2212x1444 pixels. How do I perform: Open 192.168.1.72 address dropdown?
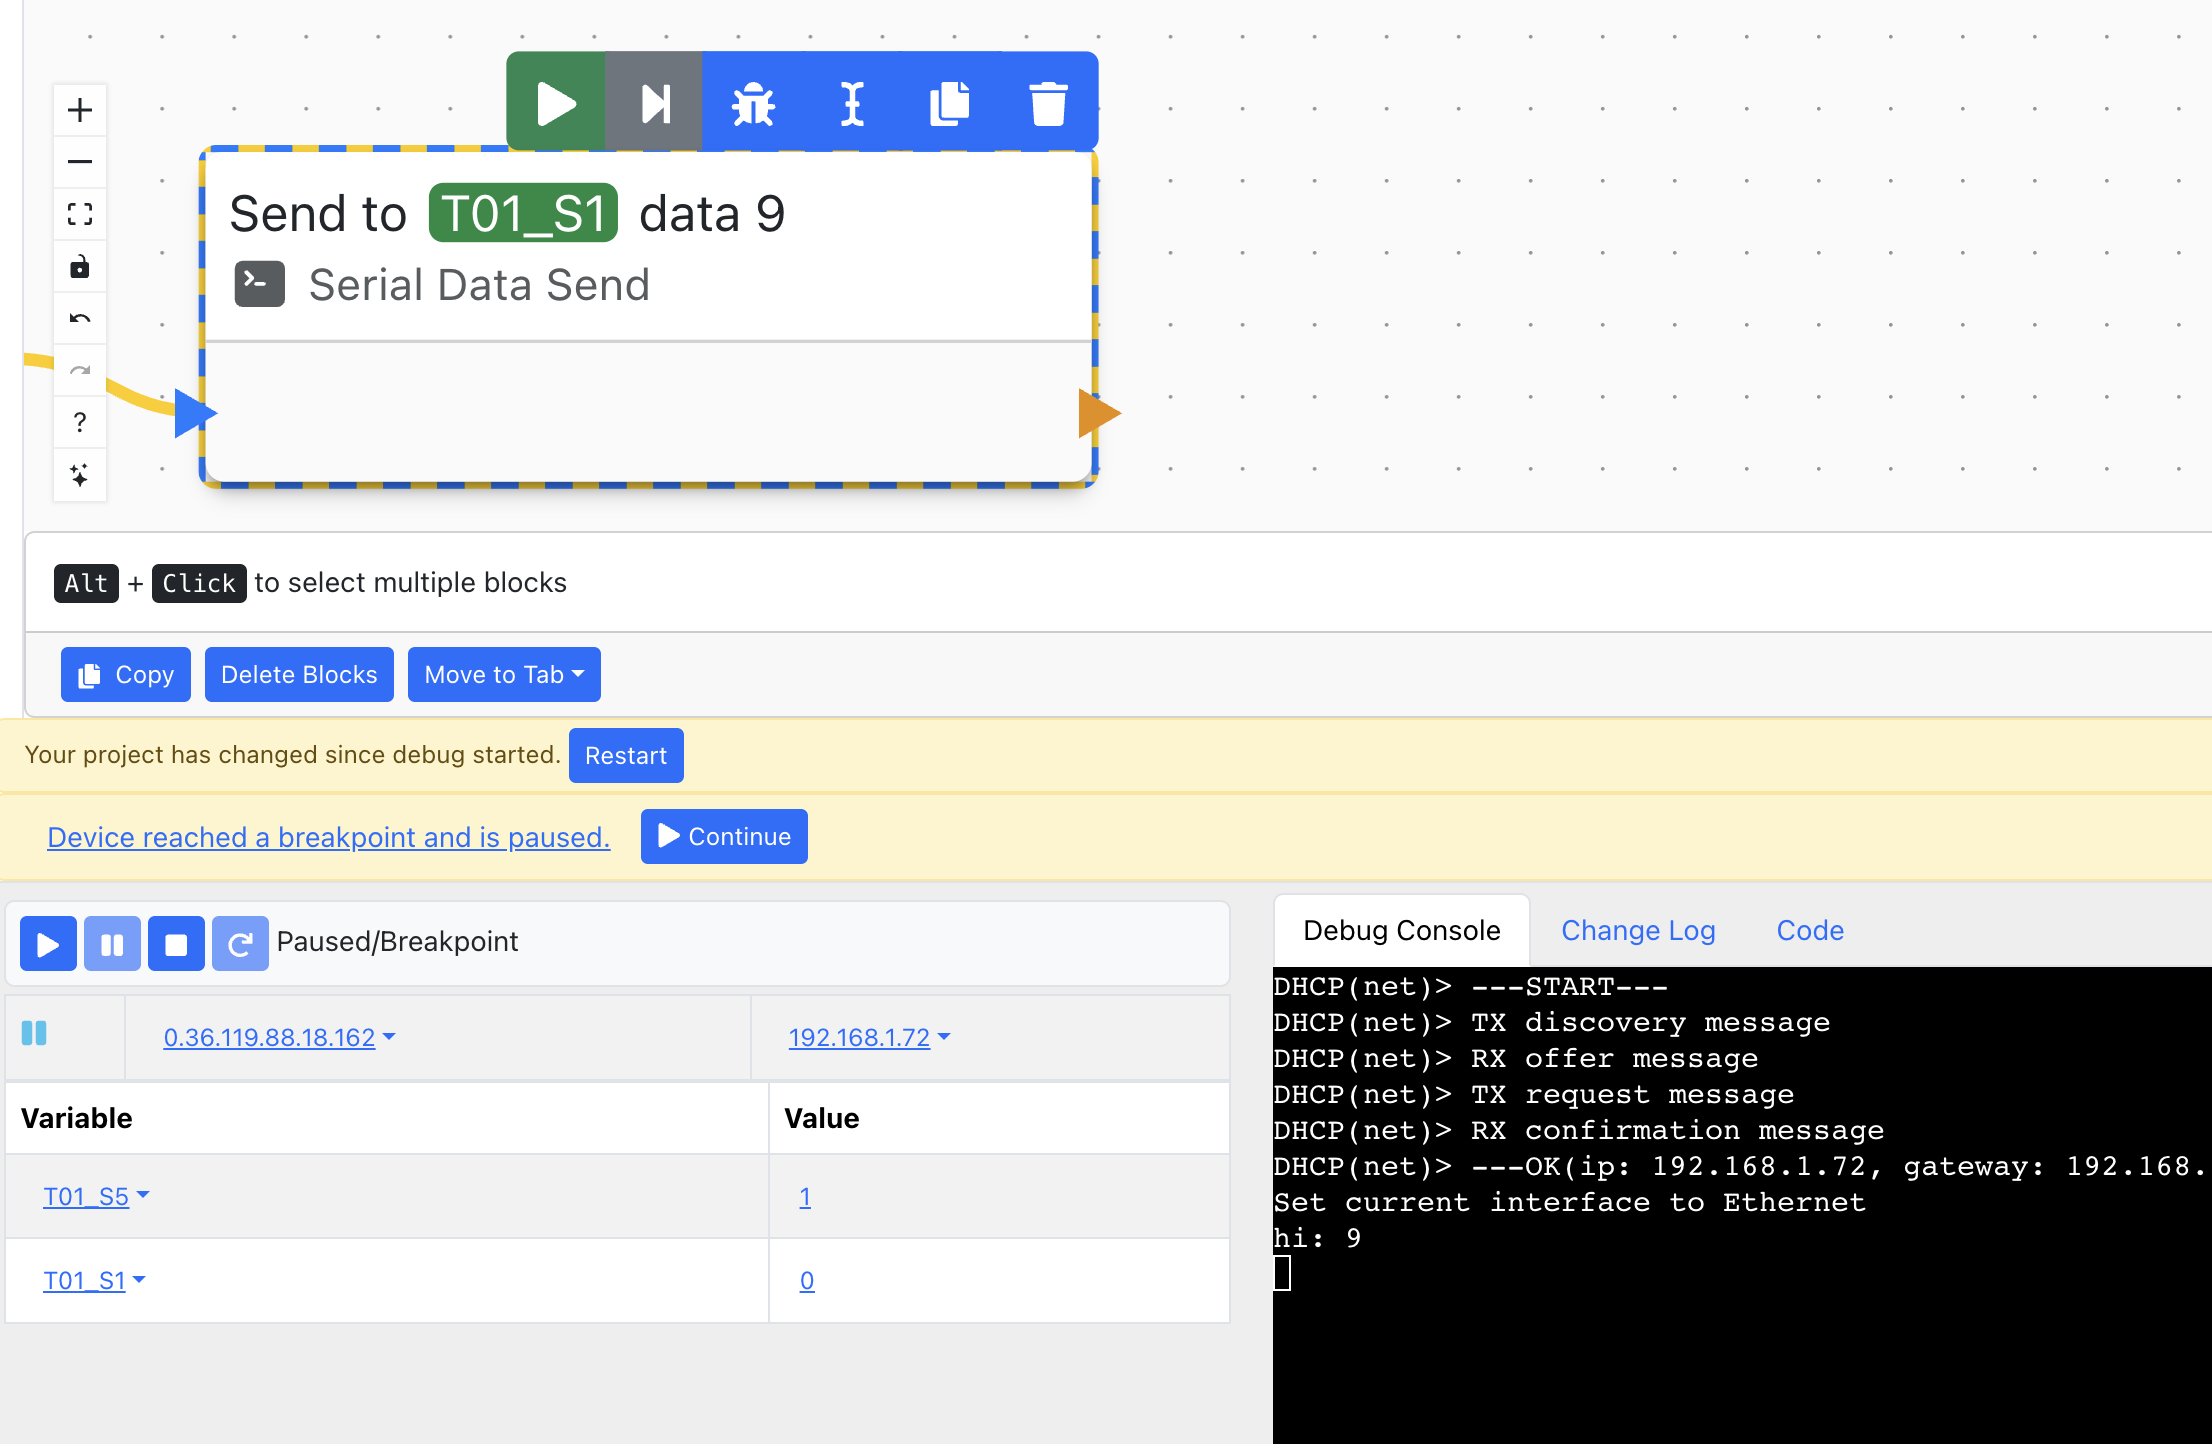point(869,1037)
